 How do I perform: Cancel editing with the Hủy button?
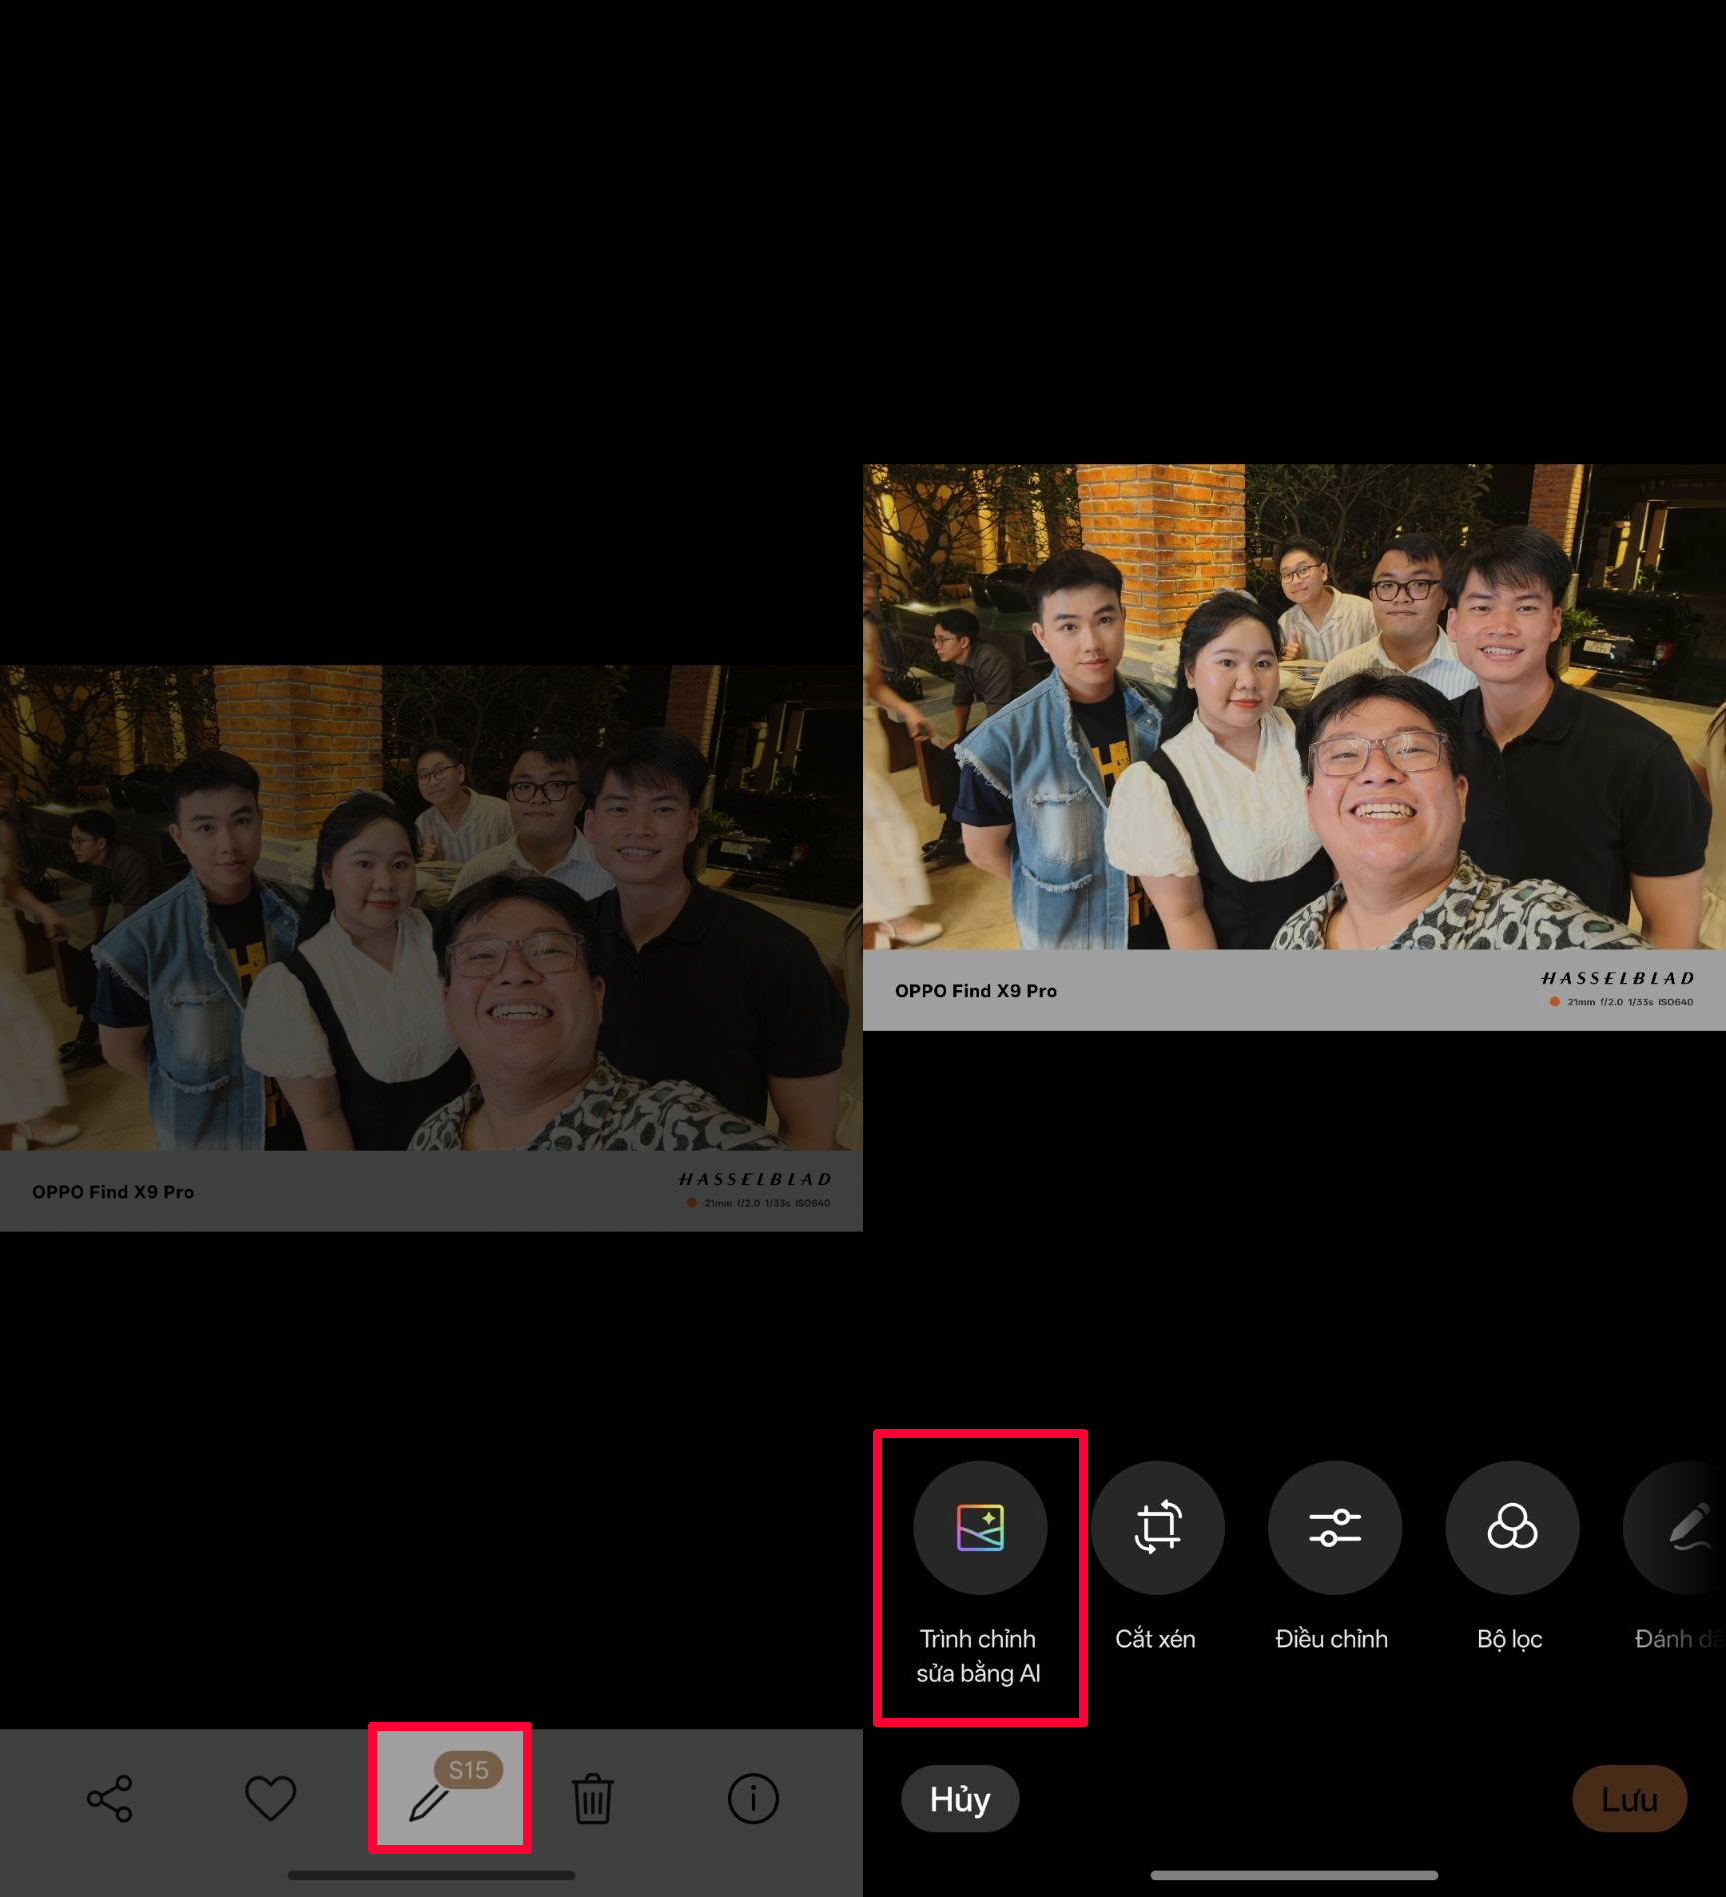coord(958,1798)
